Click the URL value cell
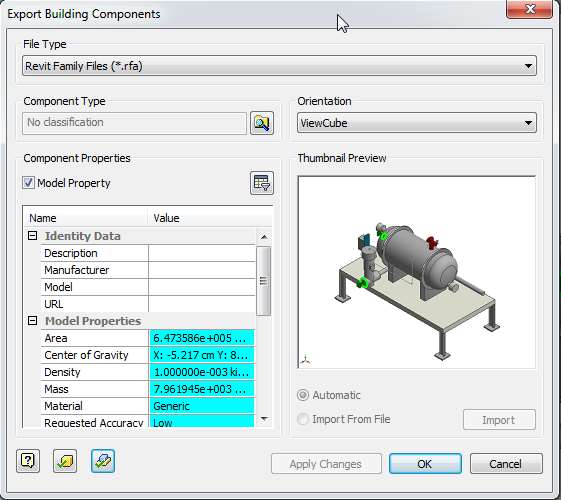This screenshot has width=561, height=500. pos(202,304)
